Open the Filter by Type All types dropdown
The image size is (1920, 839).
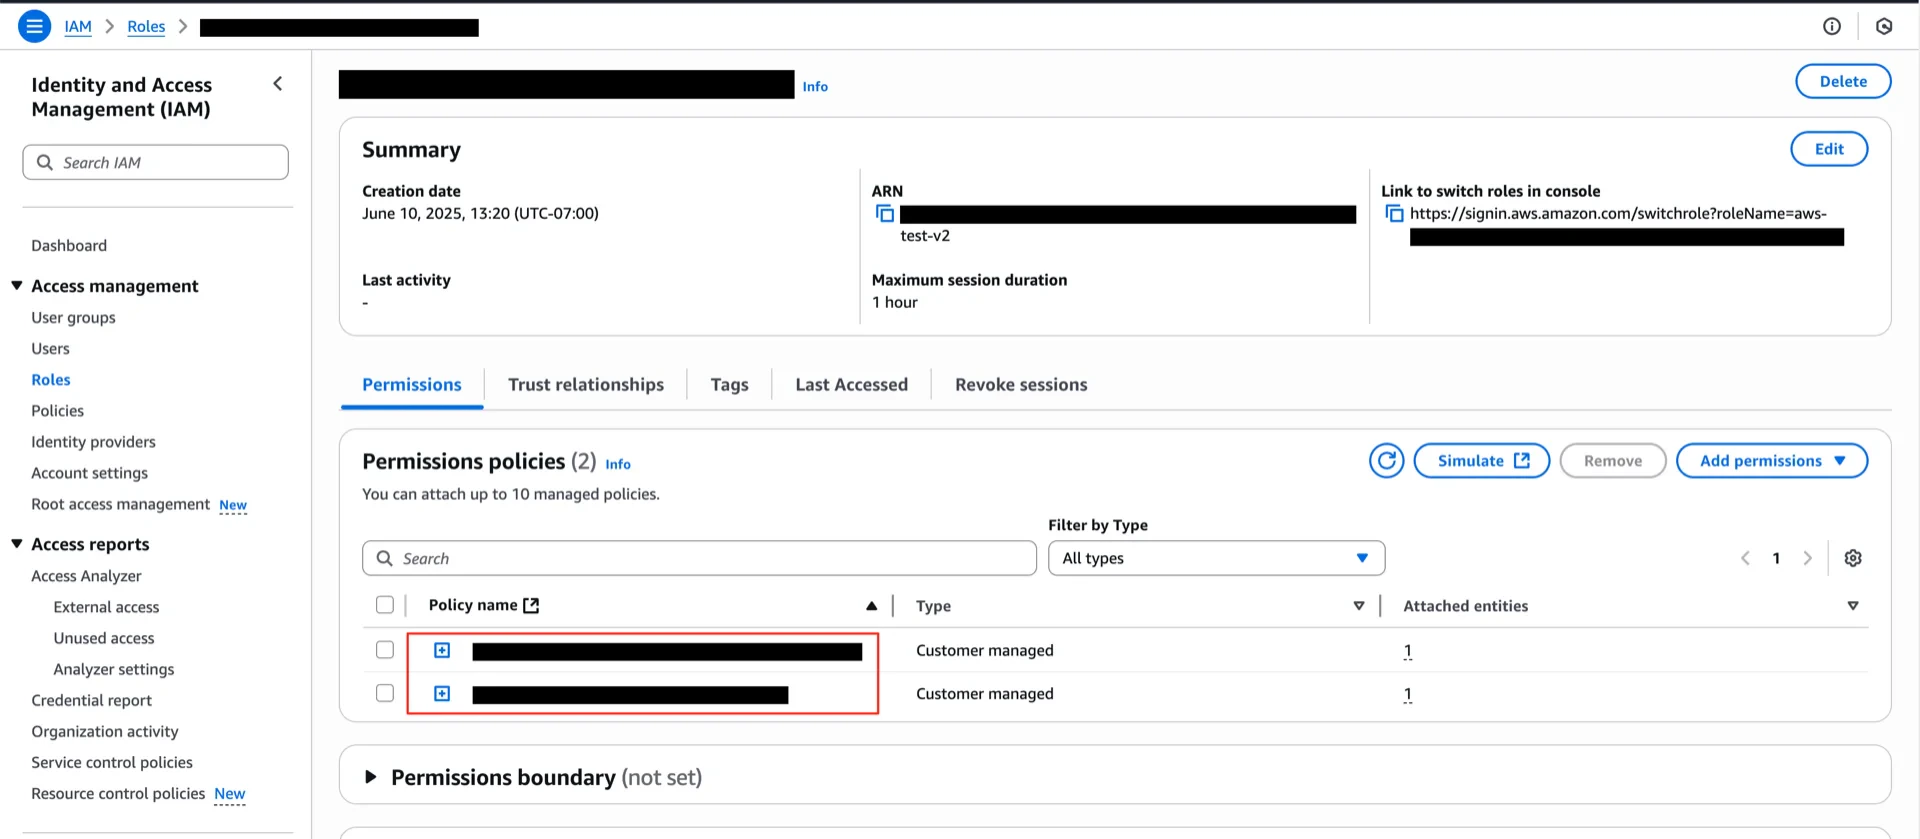1216,558
